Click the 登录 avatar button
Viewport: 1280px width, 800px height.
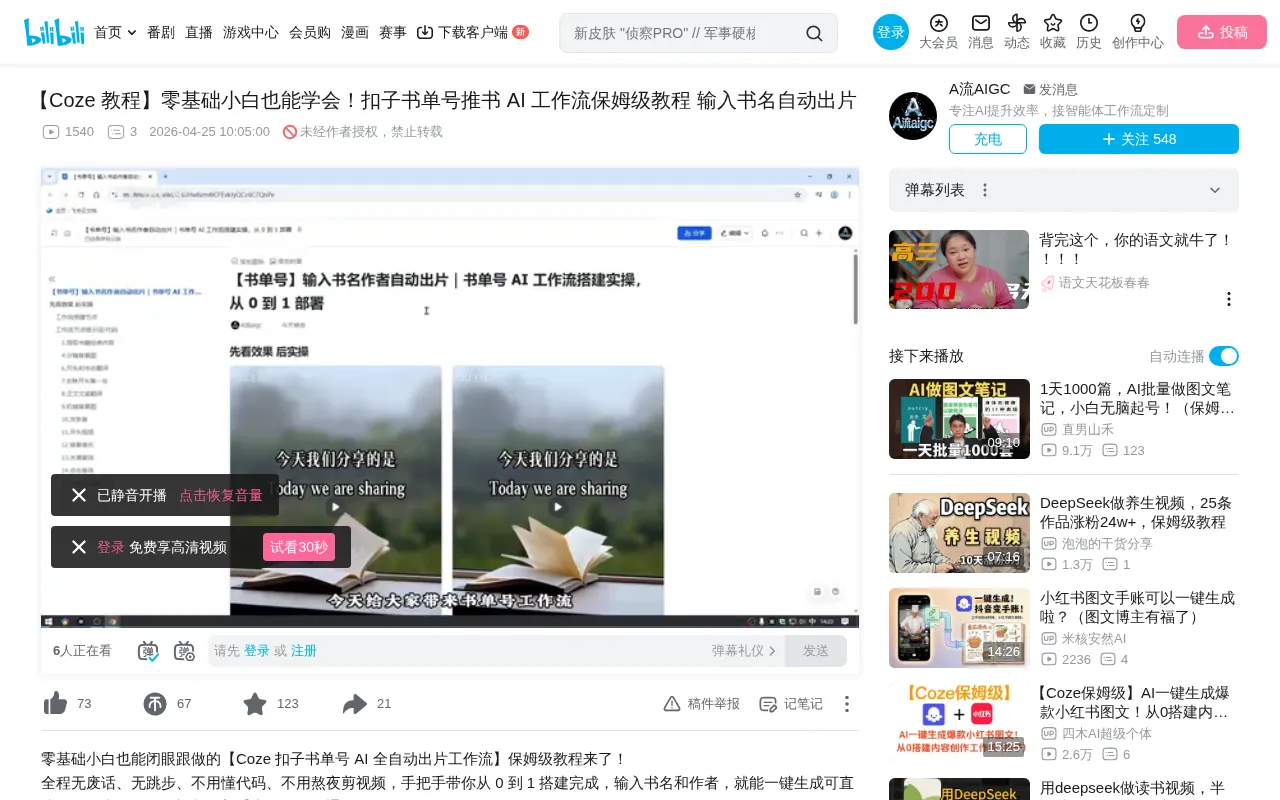[x=891, y=32]
